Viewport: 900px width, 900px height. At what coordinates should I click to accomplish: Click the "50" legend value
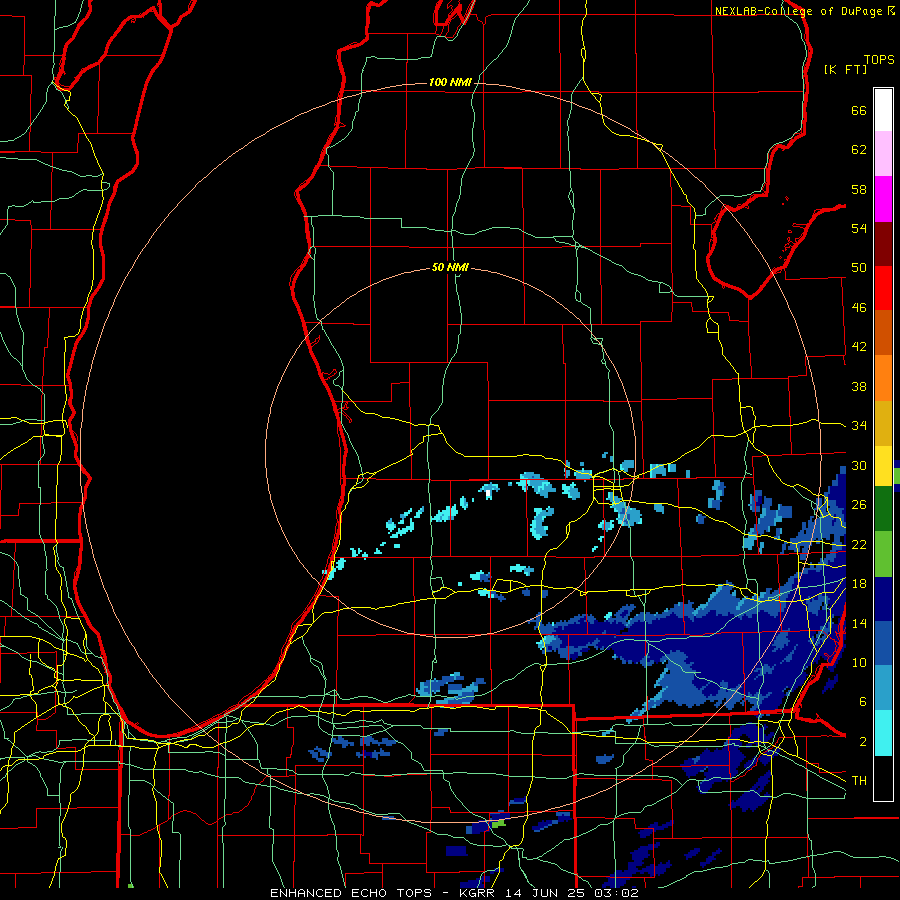tap(859, 268)
